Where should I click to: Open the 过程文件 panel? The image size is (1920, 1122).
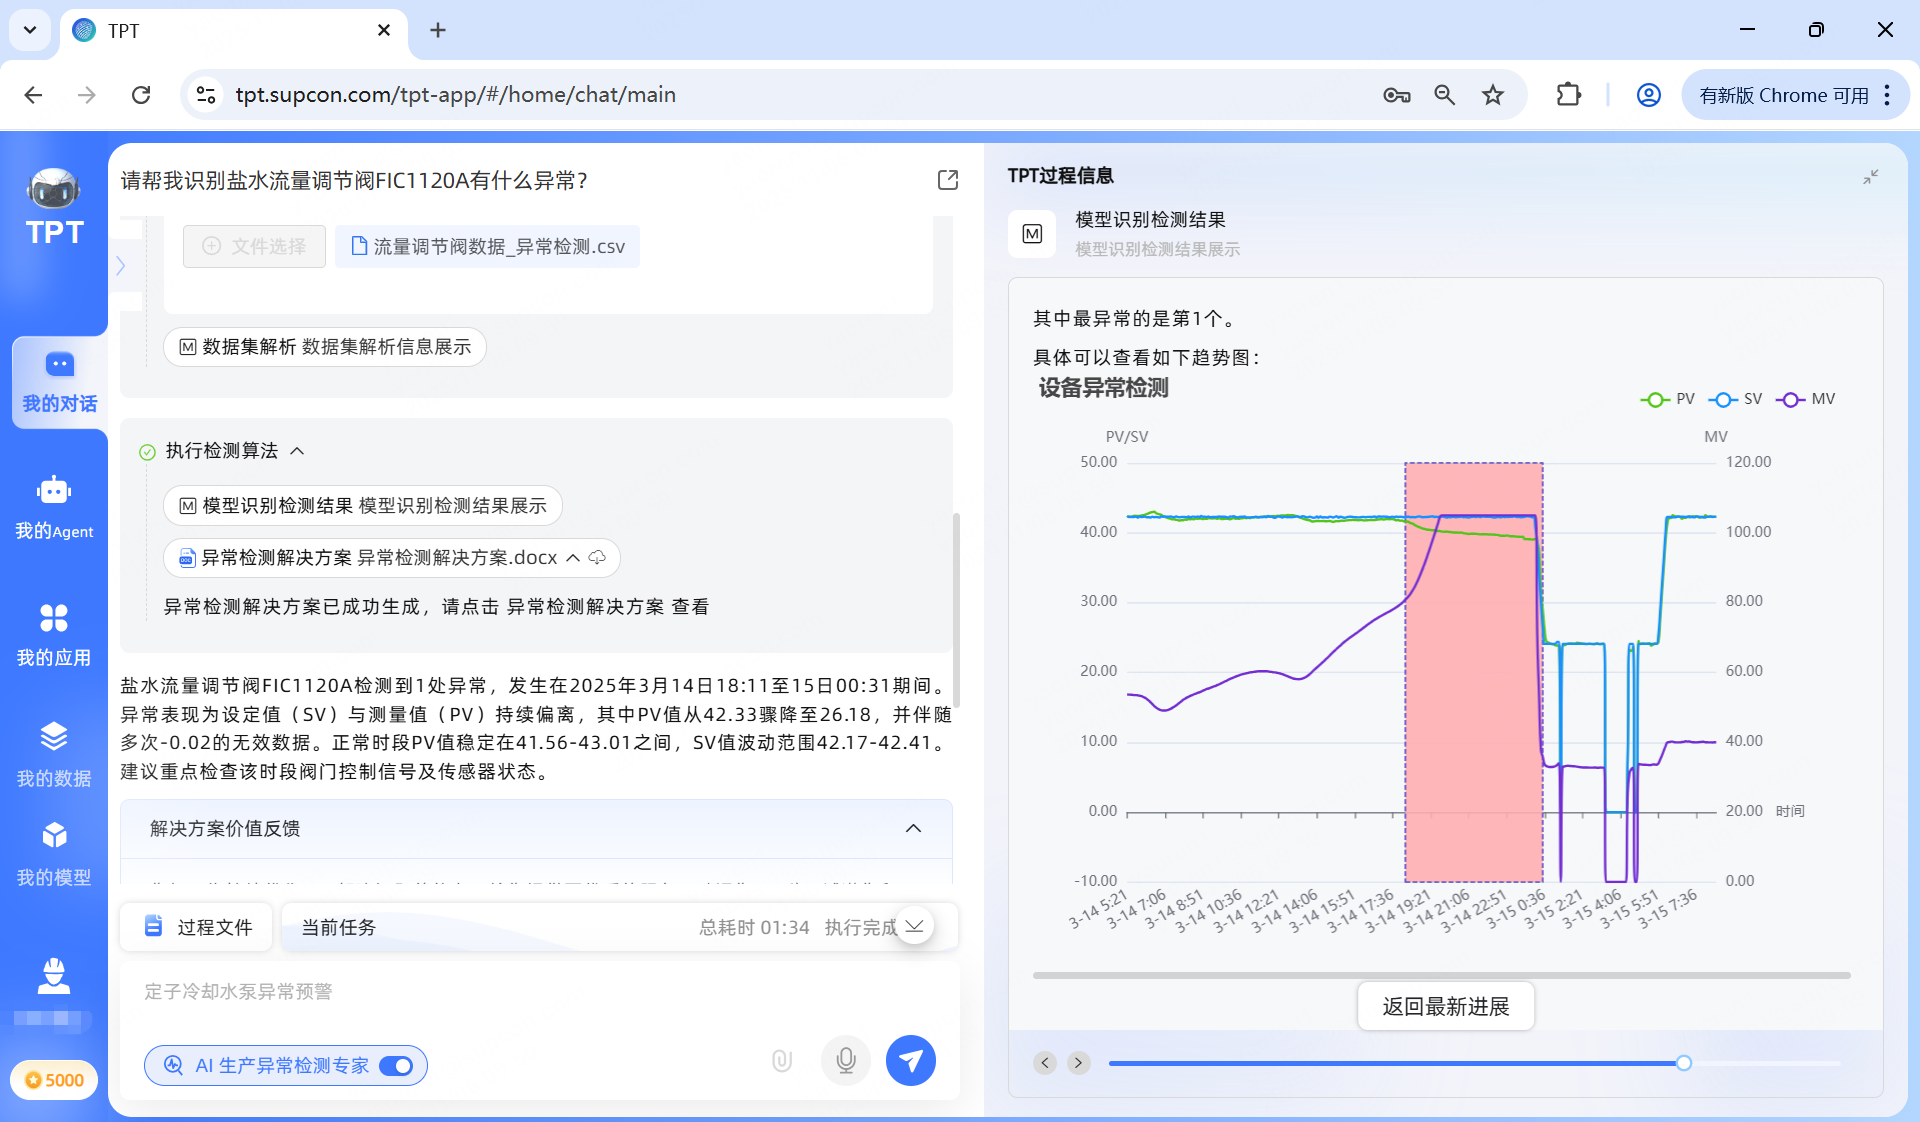click(196, 927)
